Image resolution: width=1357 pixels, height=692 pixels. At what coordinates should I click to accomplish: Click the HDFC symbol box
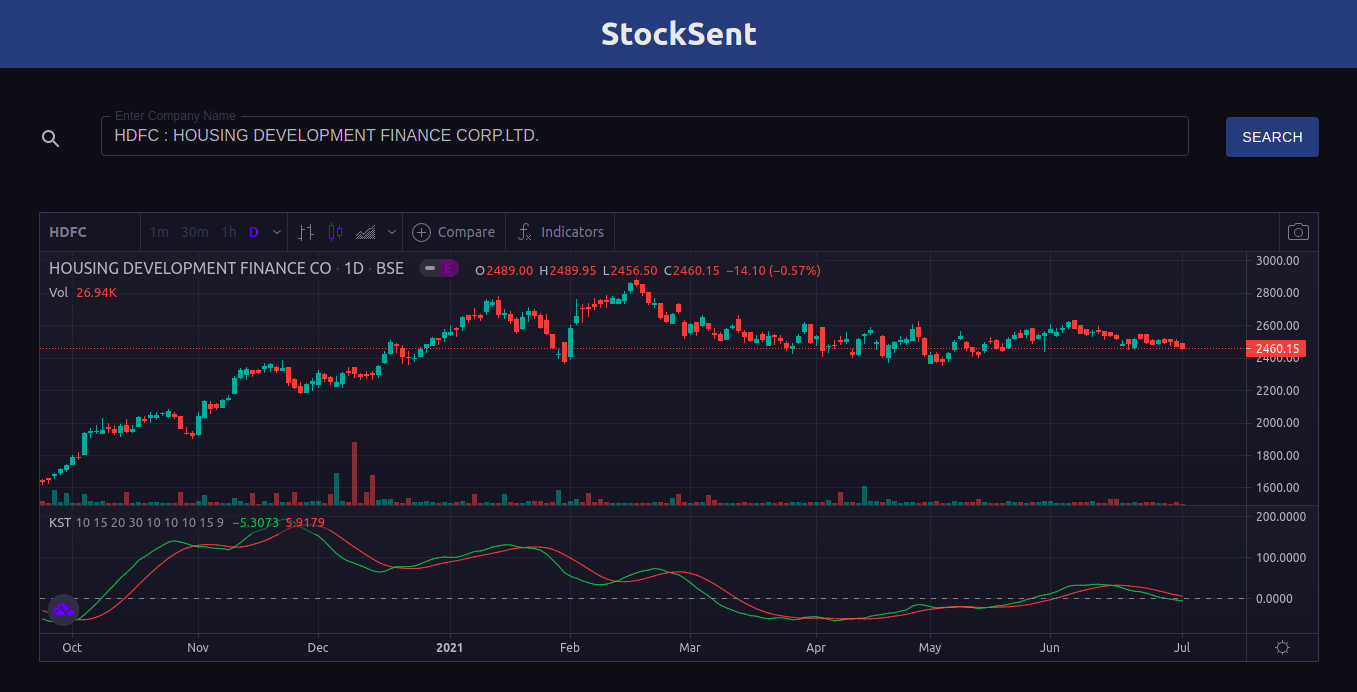90,232
